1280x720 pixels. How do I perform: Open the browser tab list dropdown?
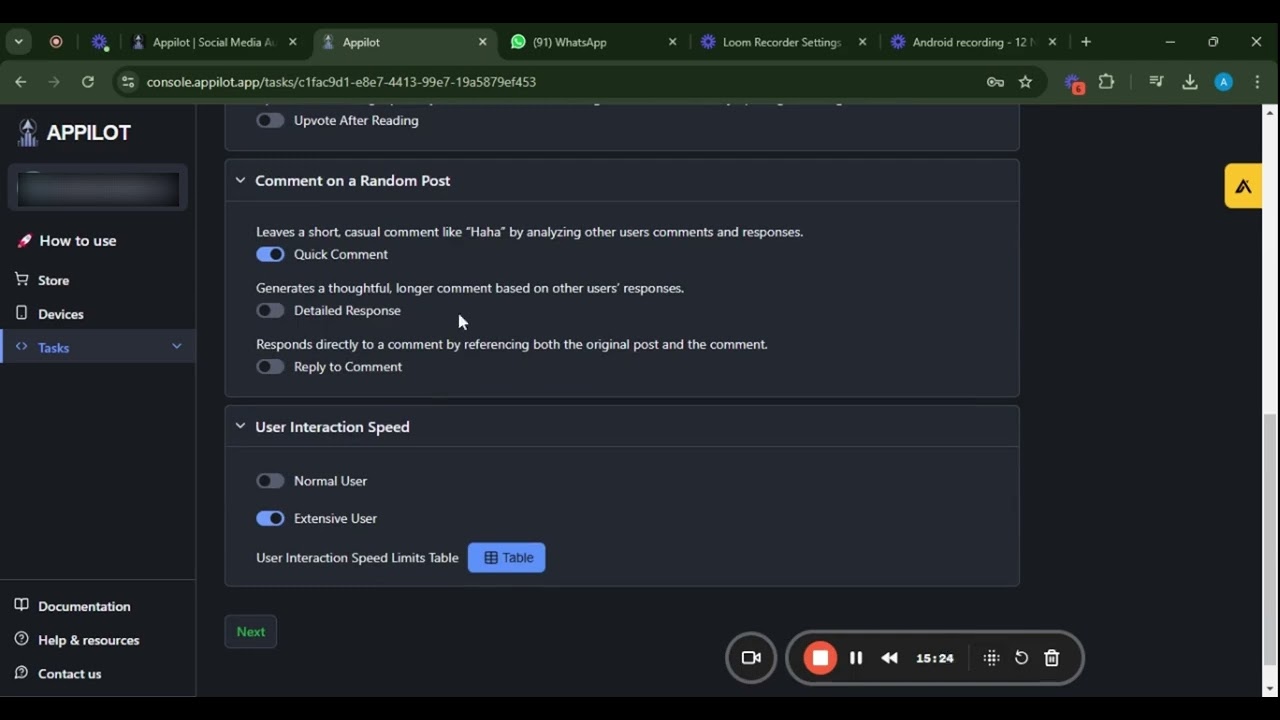18,42
